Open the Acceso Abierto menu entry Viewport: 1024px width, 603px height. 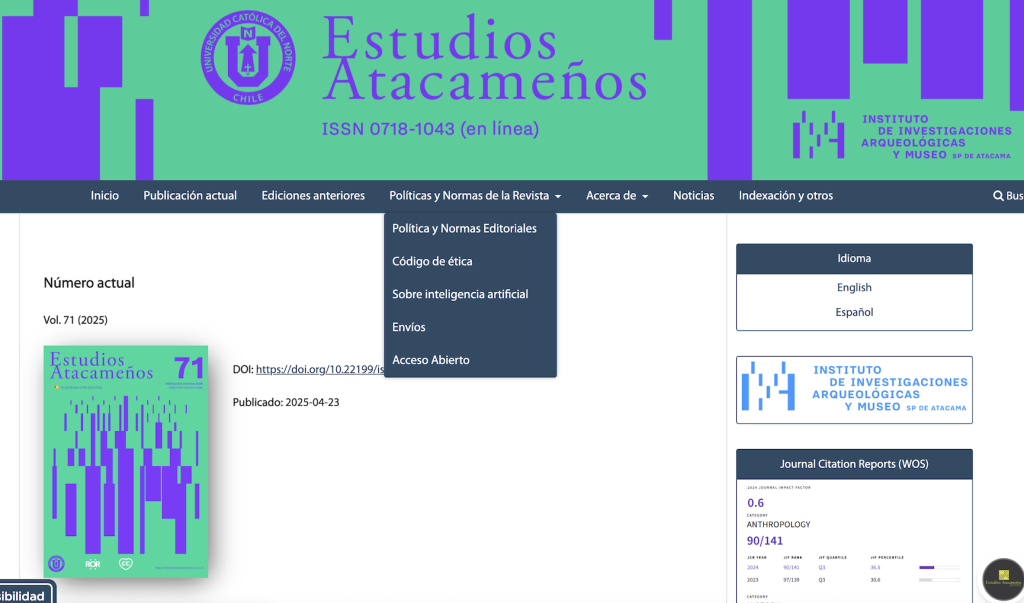click(431, 360)
